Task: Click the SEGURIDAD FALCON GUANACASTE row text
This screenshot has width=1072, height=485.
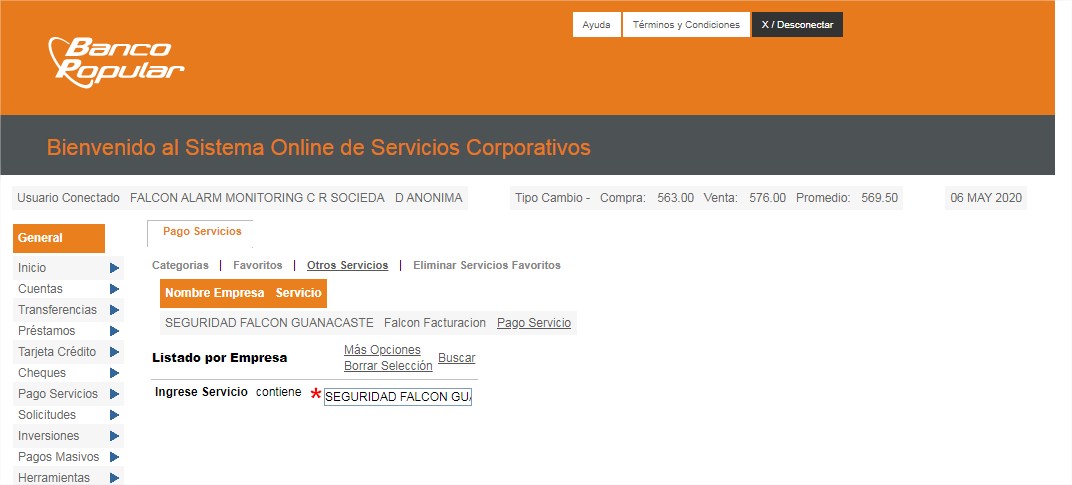Action: click(x=269, y=323)
